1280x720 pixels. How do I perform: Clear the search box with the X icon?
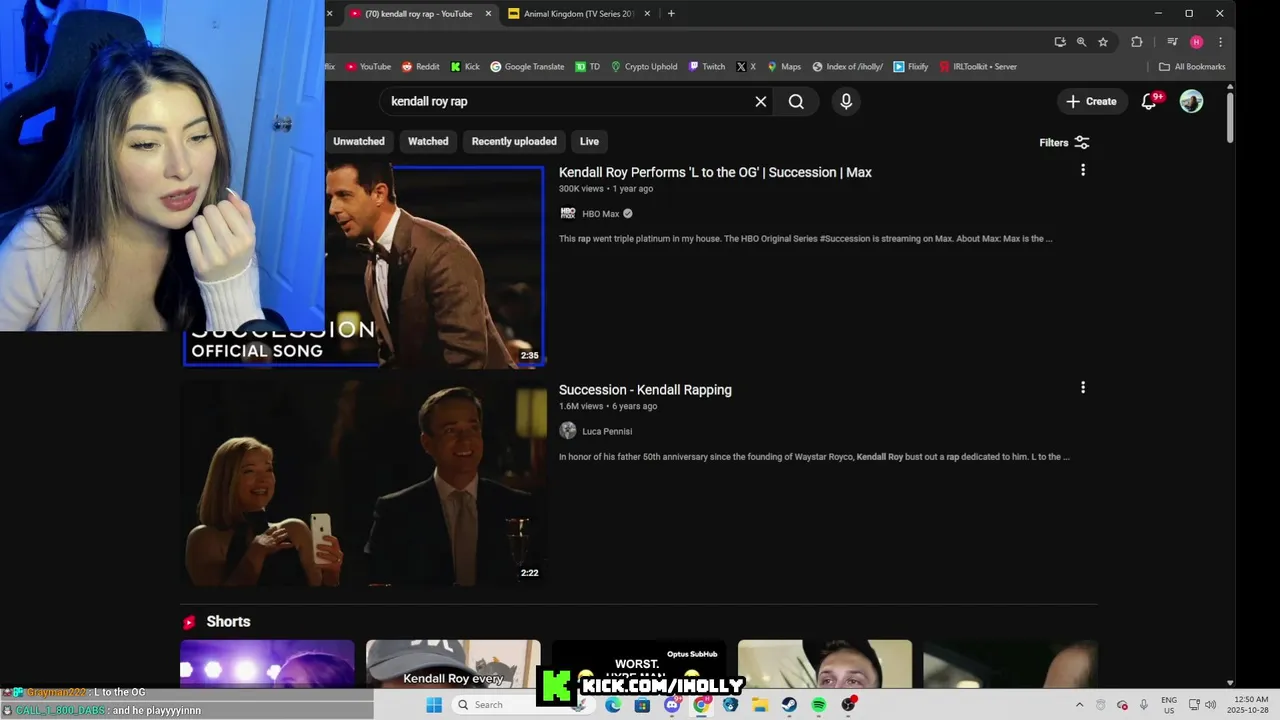coord(760,101)
